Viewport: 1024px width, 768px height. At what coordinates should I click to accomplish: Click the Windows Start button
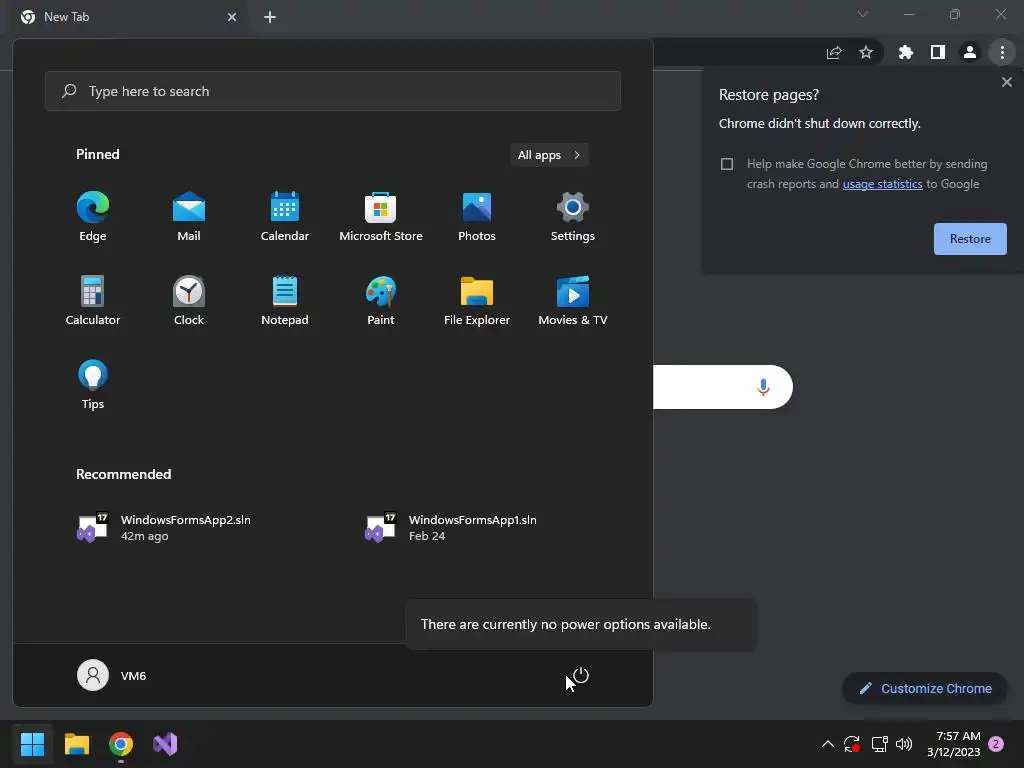(x=32, y=744)
